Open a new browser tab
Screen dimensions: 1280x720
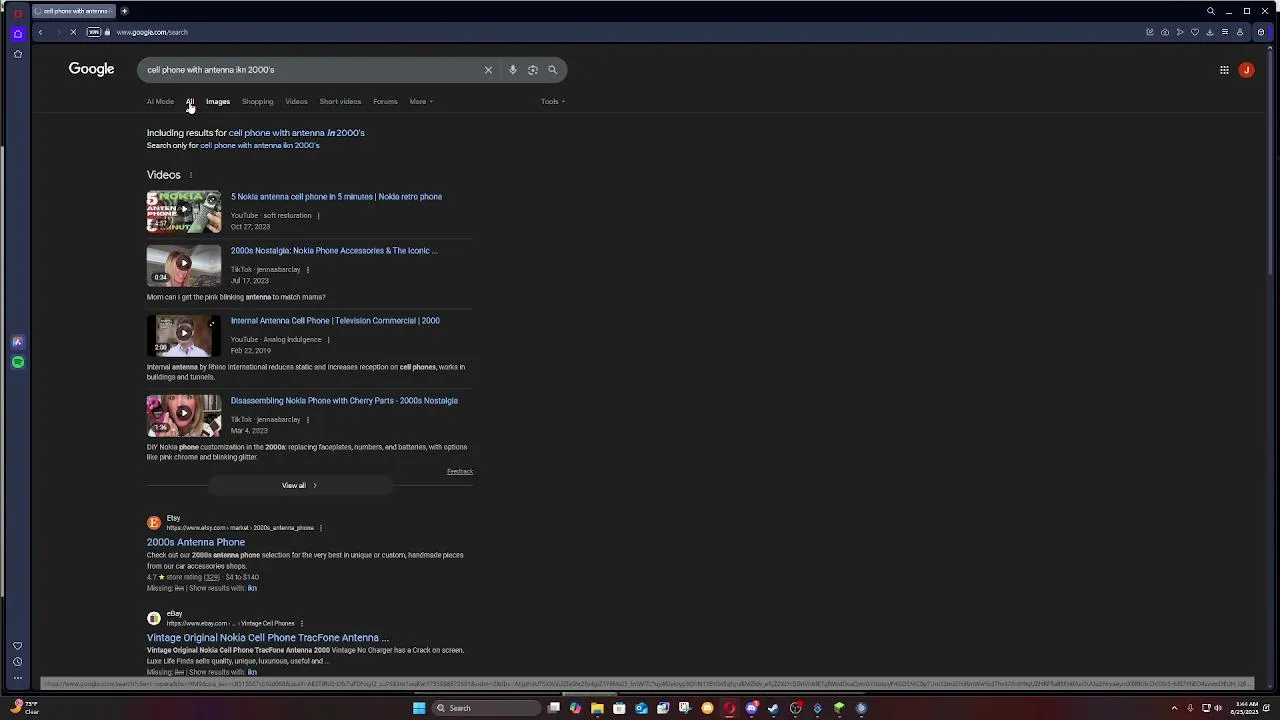click(124, 11)
